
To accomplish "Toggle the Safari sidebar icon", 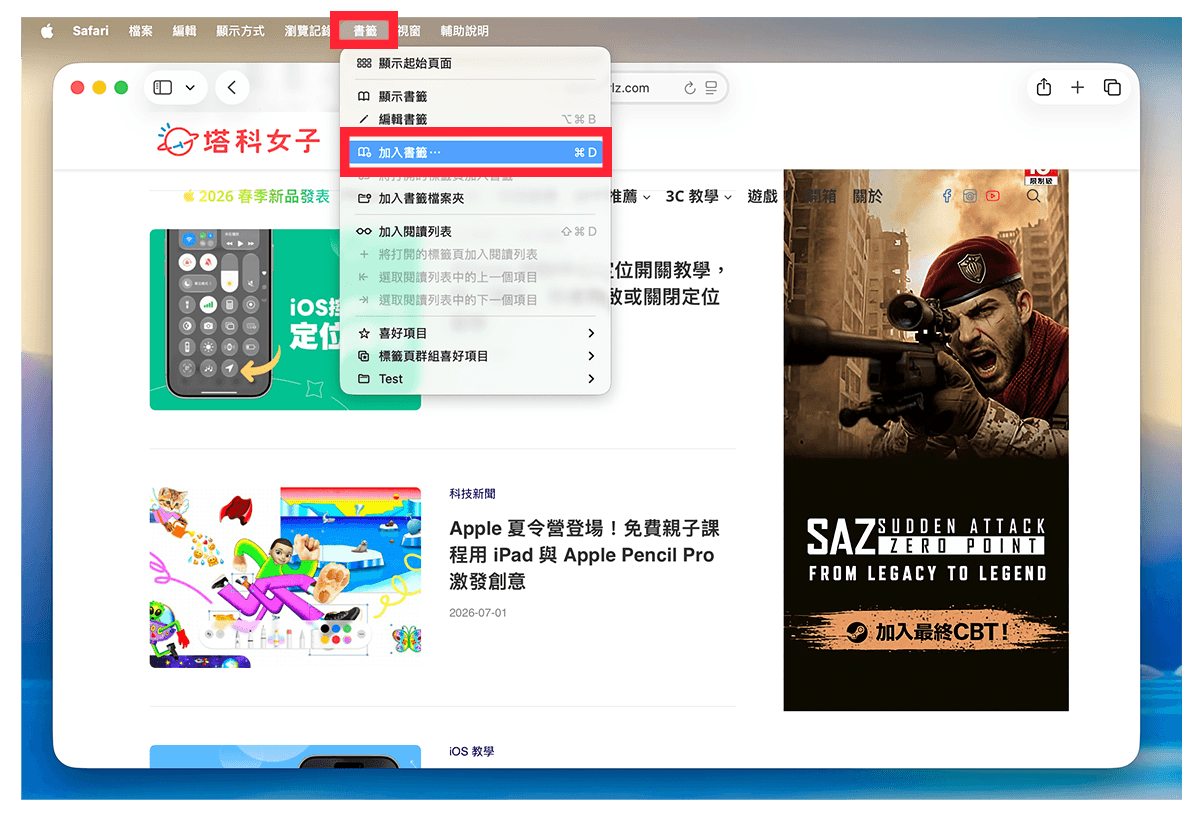I will point(163,88).
